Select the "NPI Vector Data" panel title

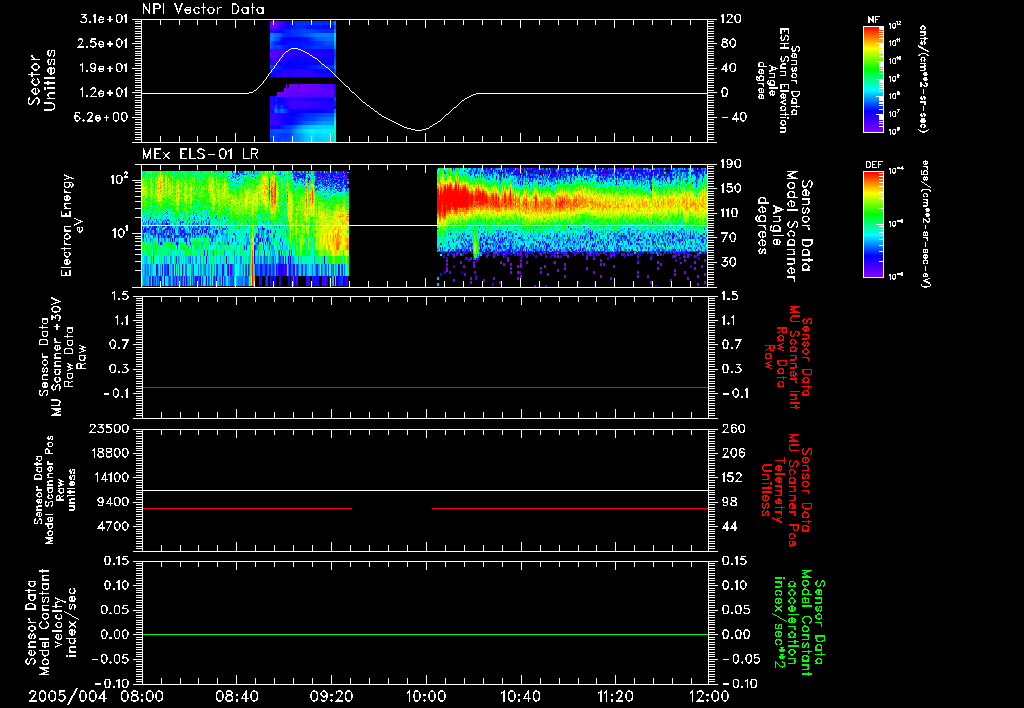(x=203, y=9)
